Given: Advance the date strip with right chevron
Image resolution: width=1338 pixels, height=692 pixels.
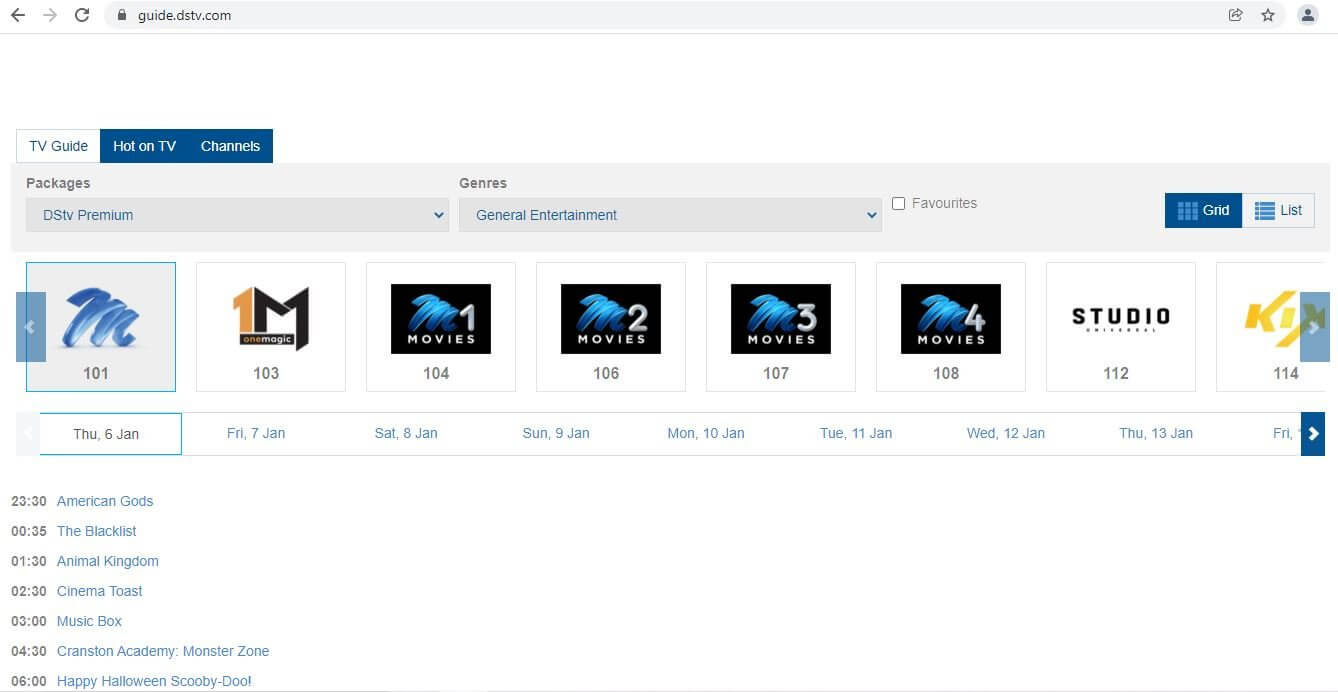Looking at the screenshot, I should click(x=1313, y=434).
